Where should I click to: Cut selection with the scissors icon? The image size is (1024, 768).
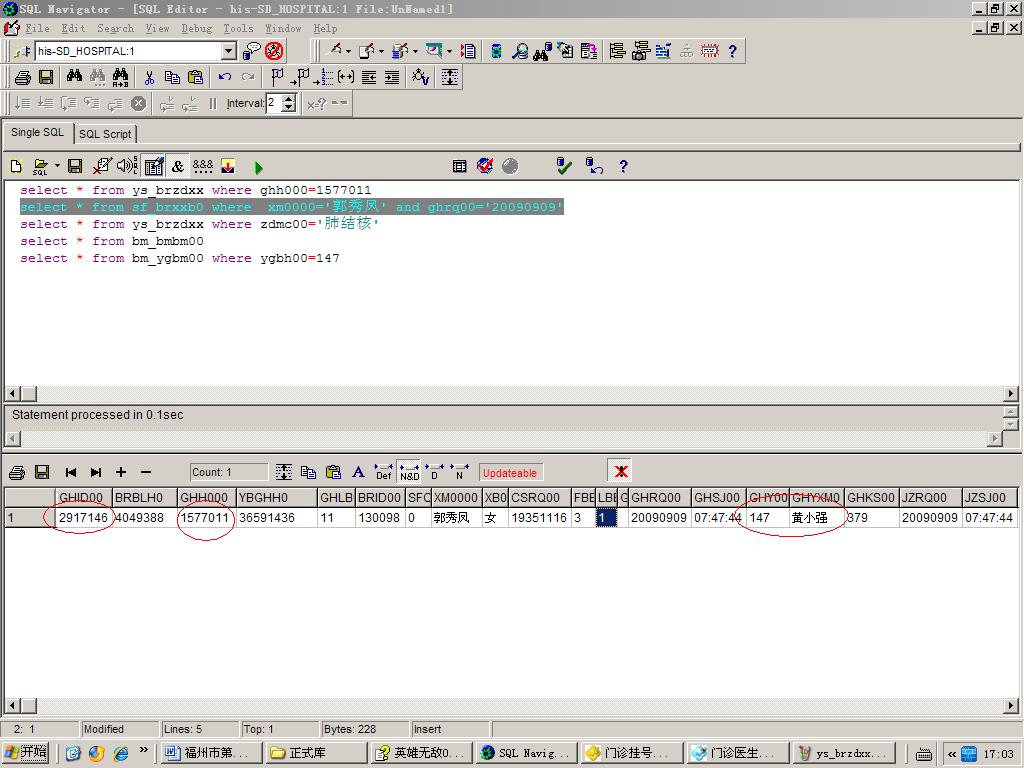point(149,77)
